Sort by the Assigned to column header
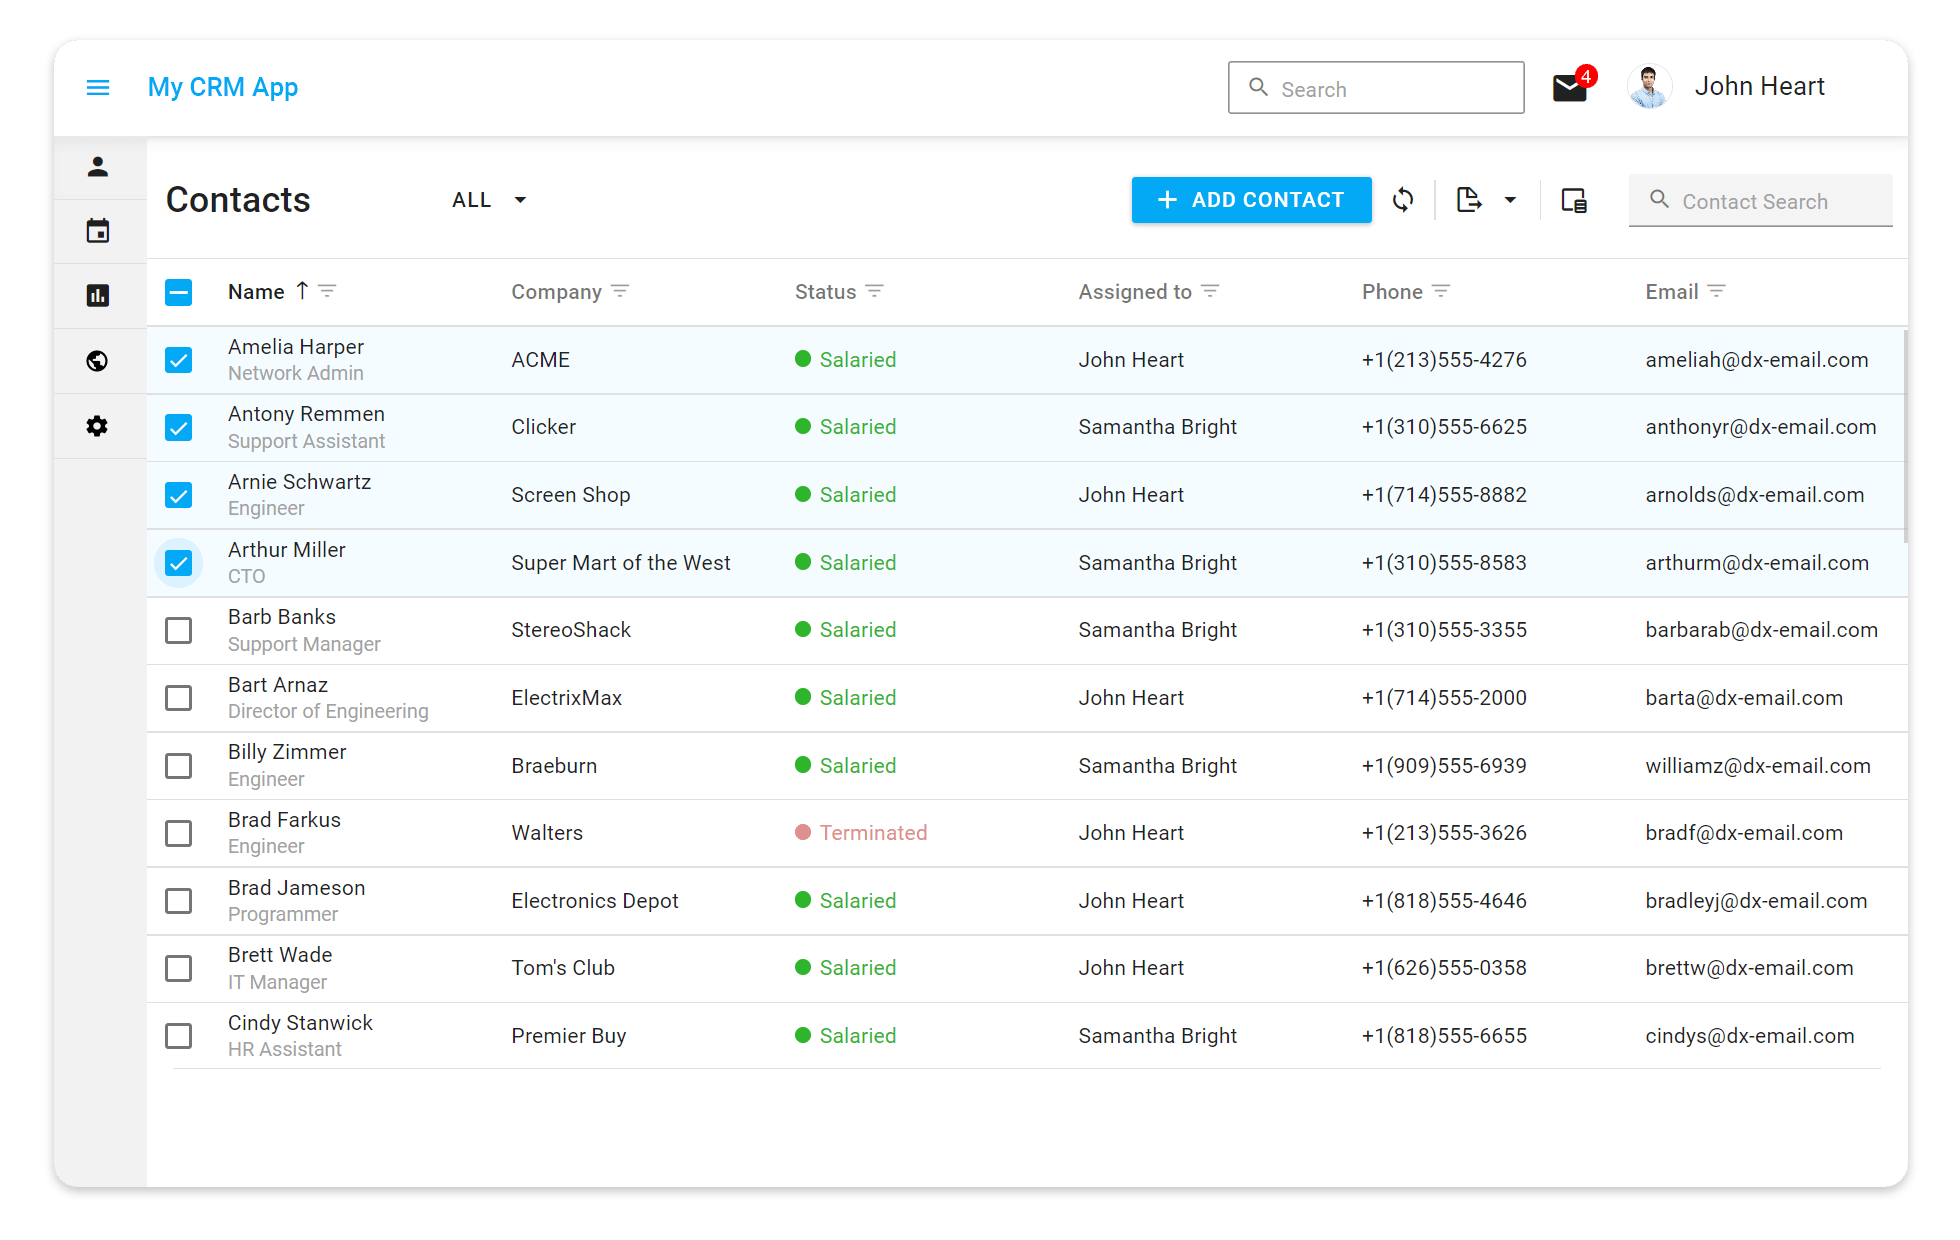Screen dimensions: 1960x1240 [1135, 292]
